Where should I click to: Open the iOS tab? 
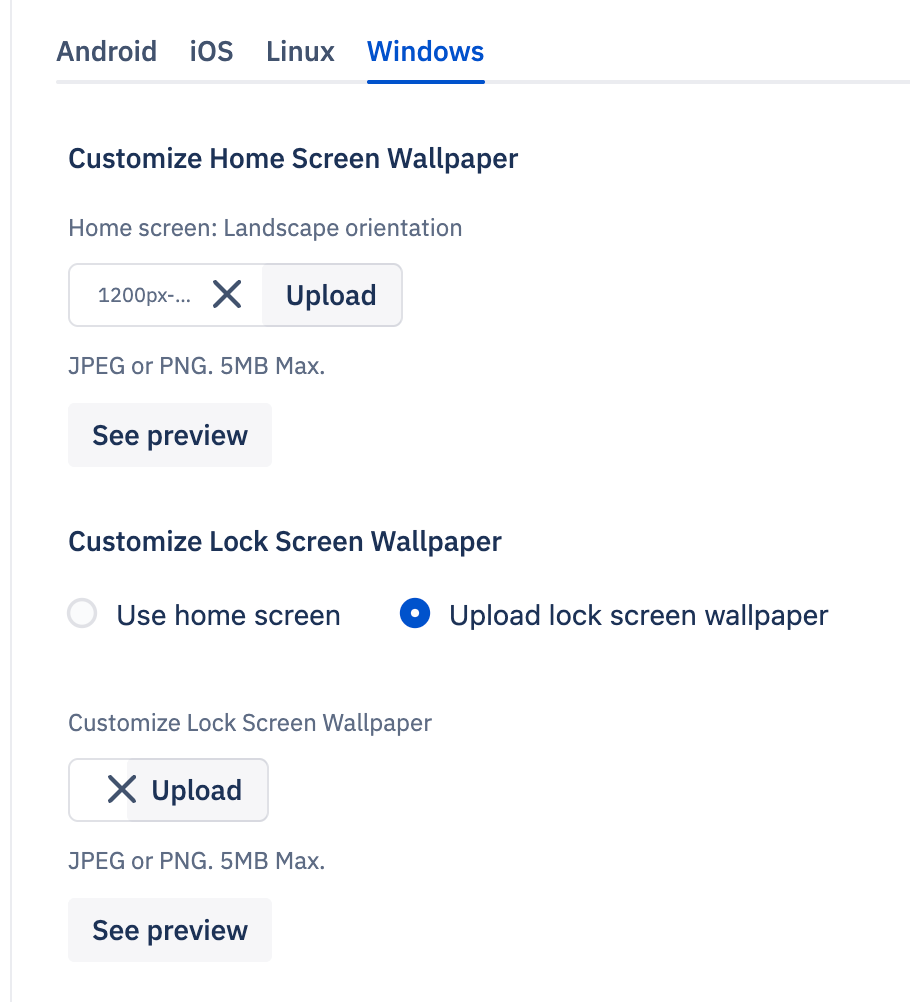[210, 52]
